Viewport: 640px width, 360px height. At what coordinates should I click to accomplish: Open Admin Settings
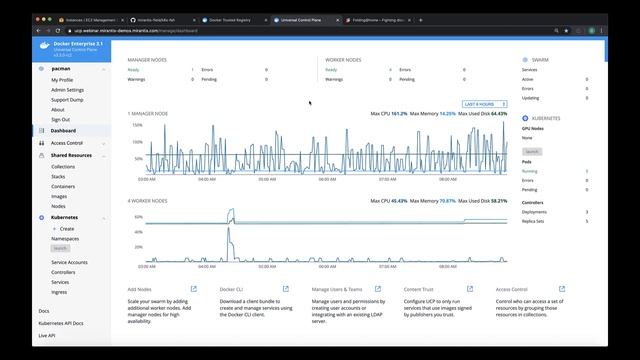(67, 90)
